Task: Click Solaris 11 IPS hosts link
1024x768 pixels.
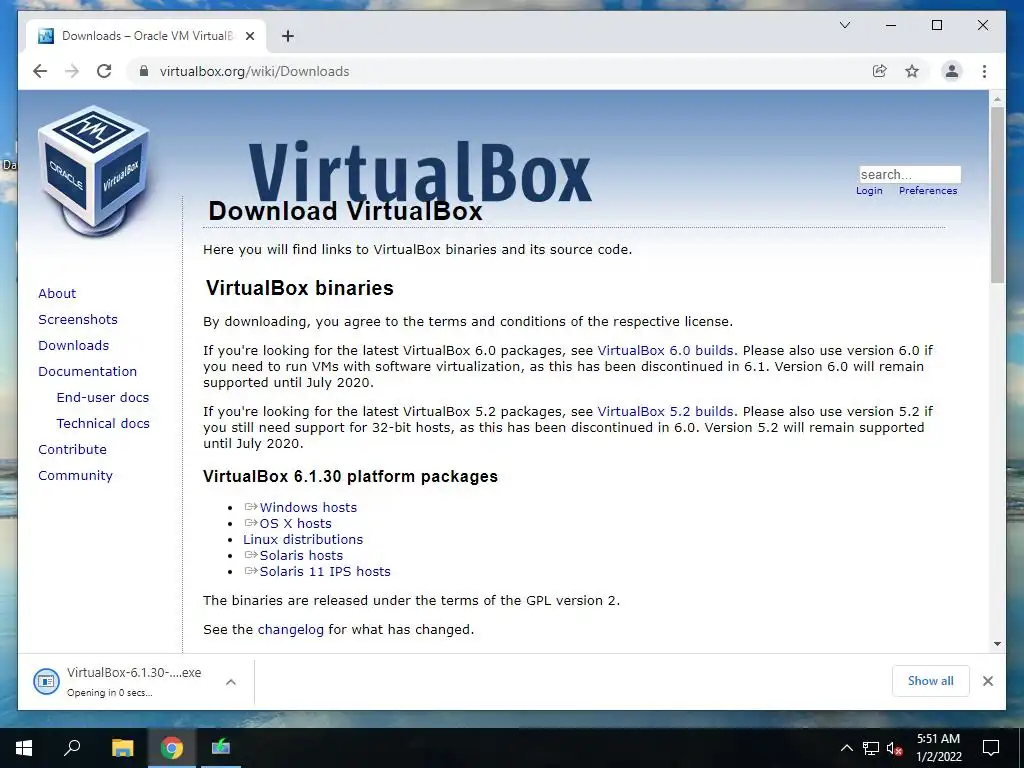Action: pos(325,571)
